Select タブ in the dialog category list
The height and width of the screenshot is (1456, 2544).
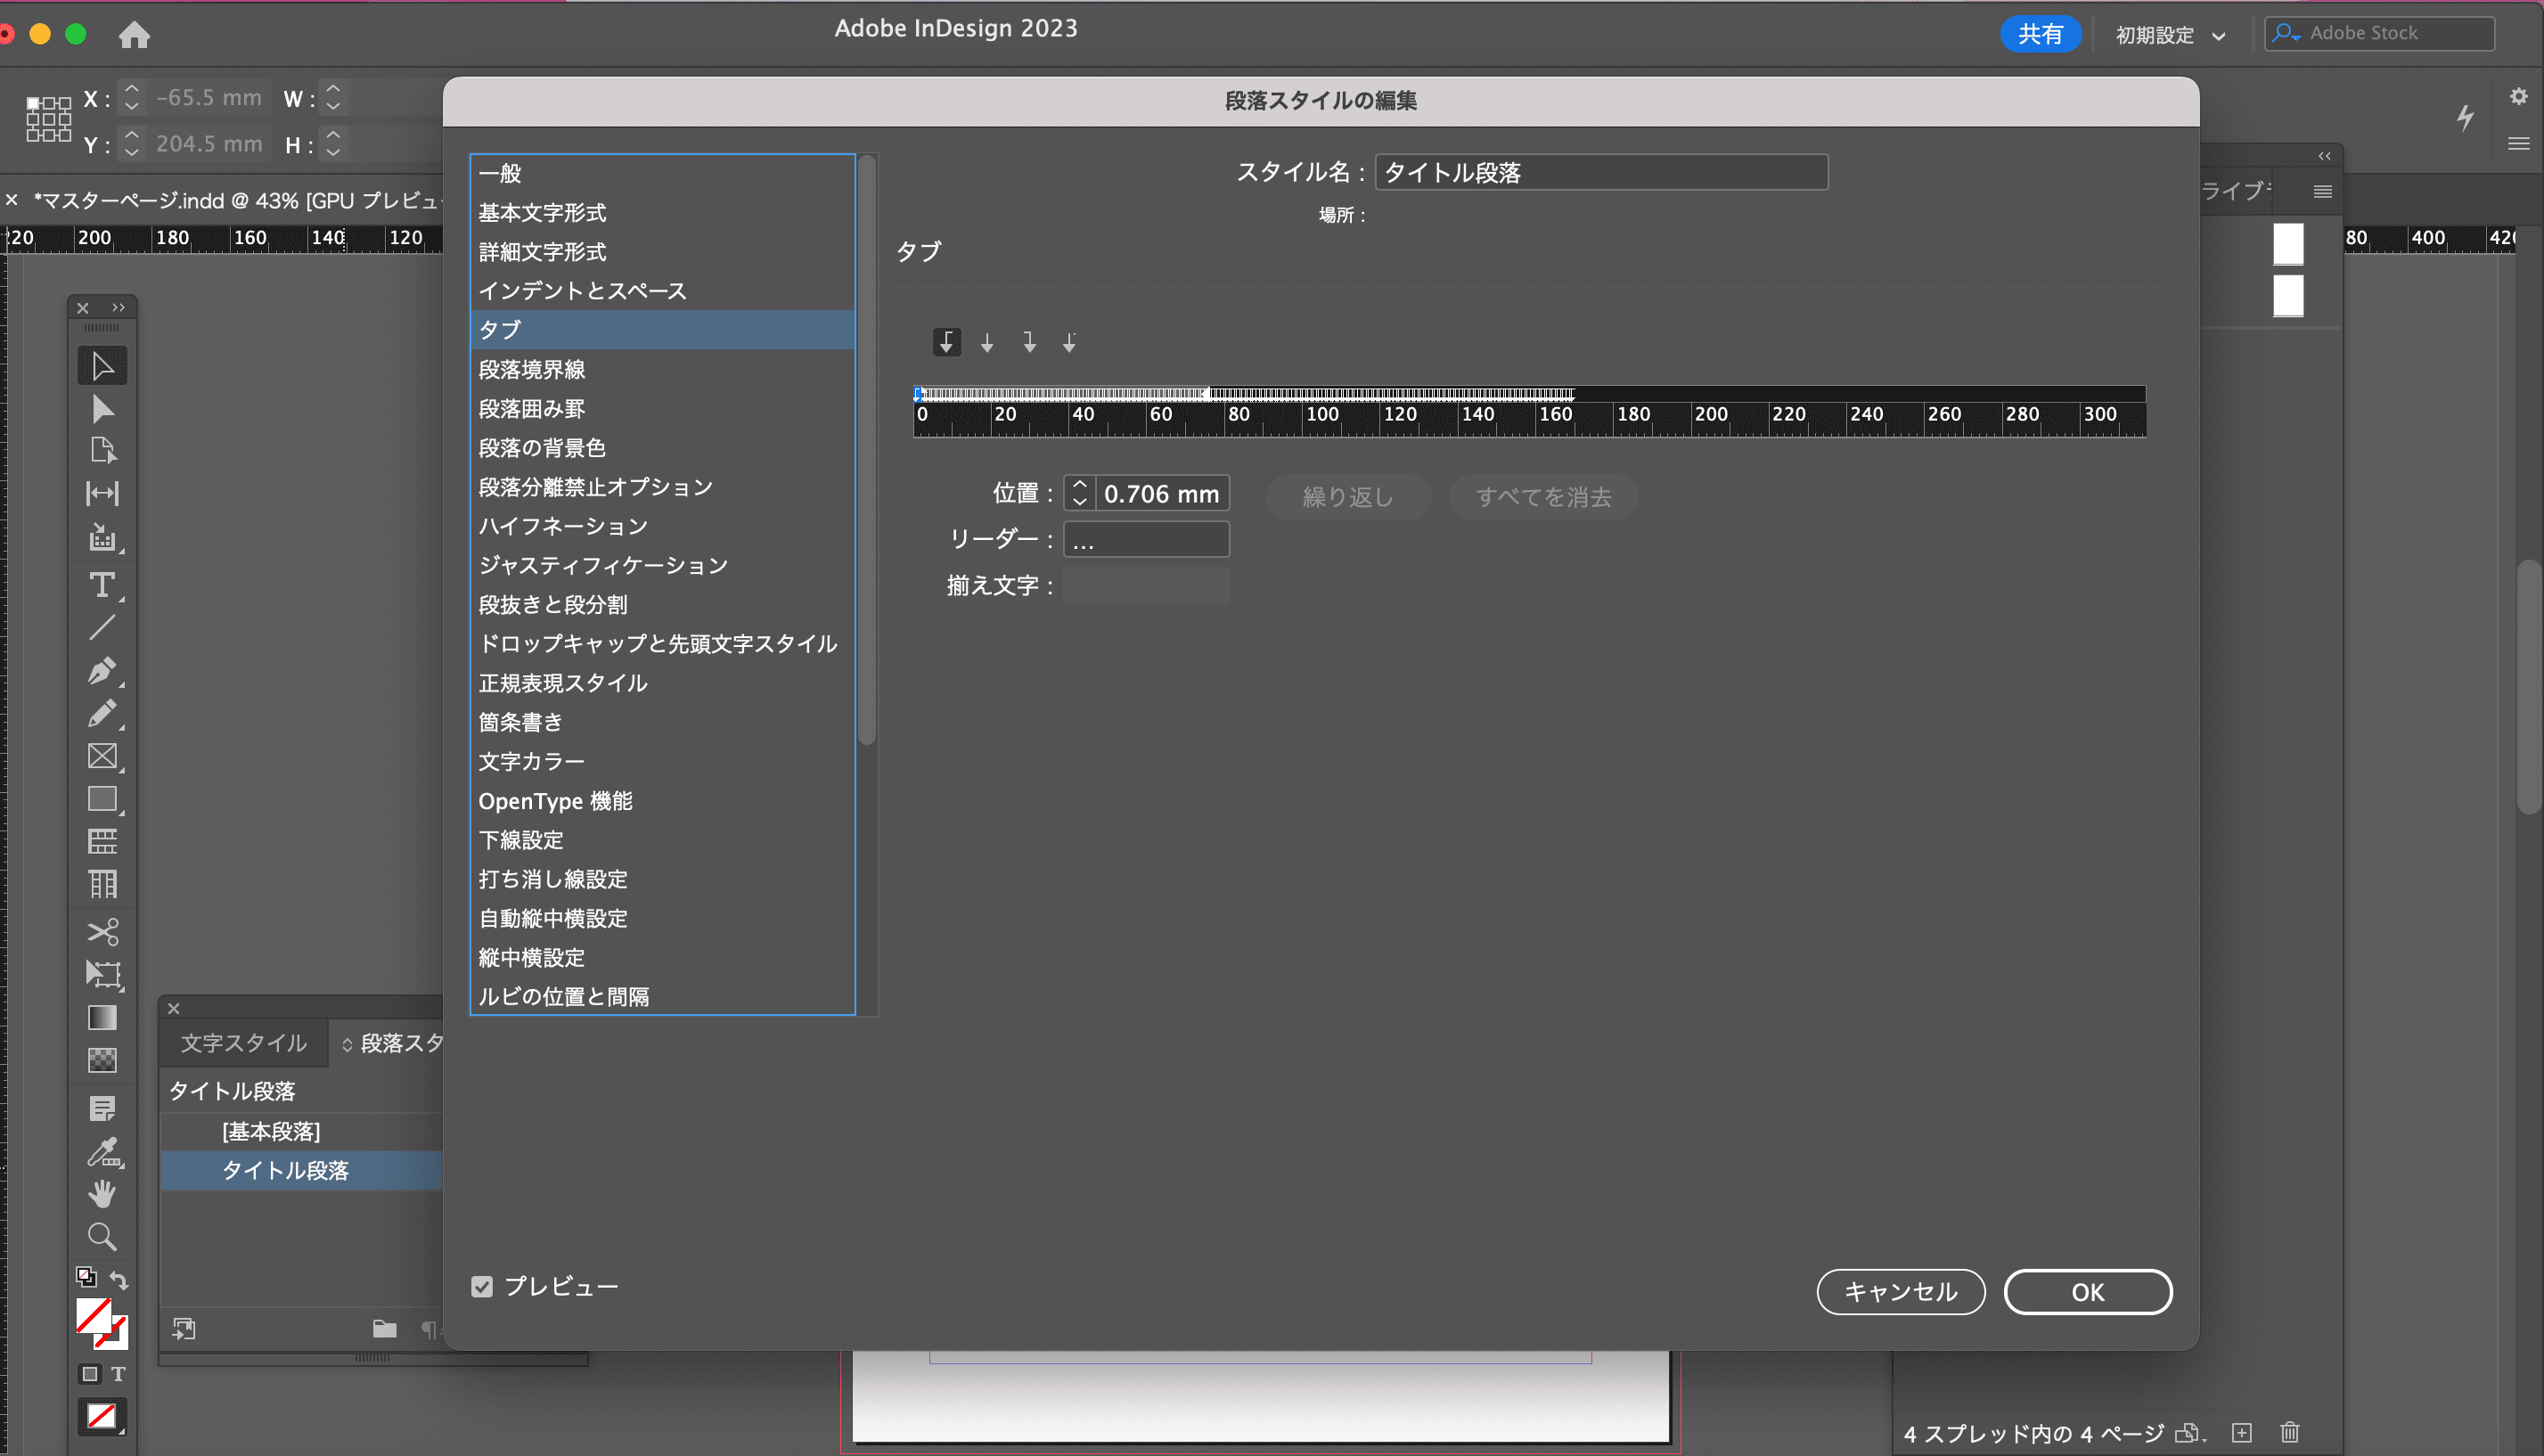[x=663, y=330]
